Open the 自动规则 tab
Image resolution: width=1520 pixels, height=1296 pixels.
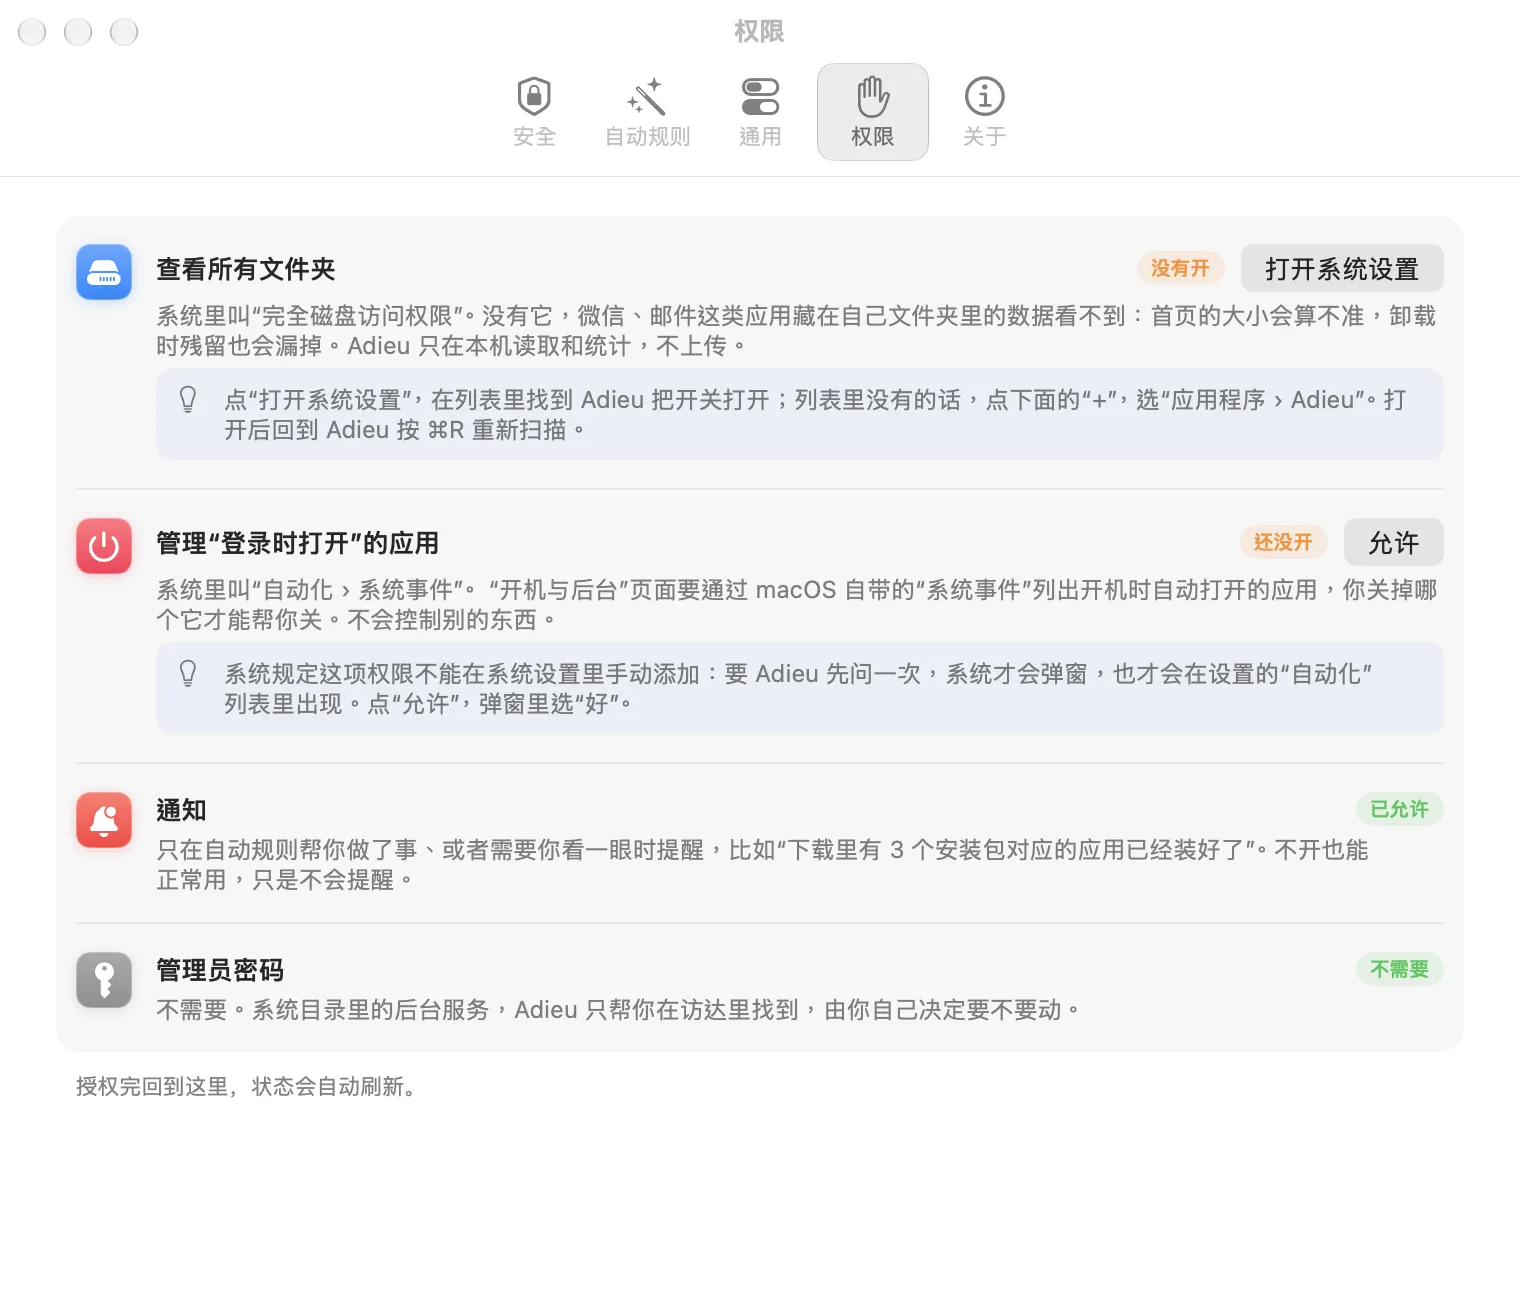[647, 112]
